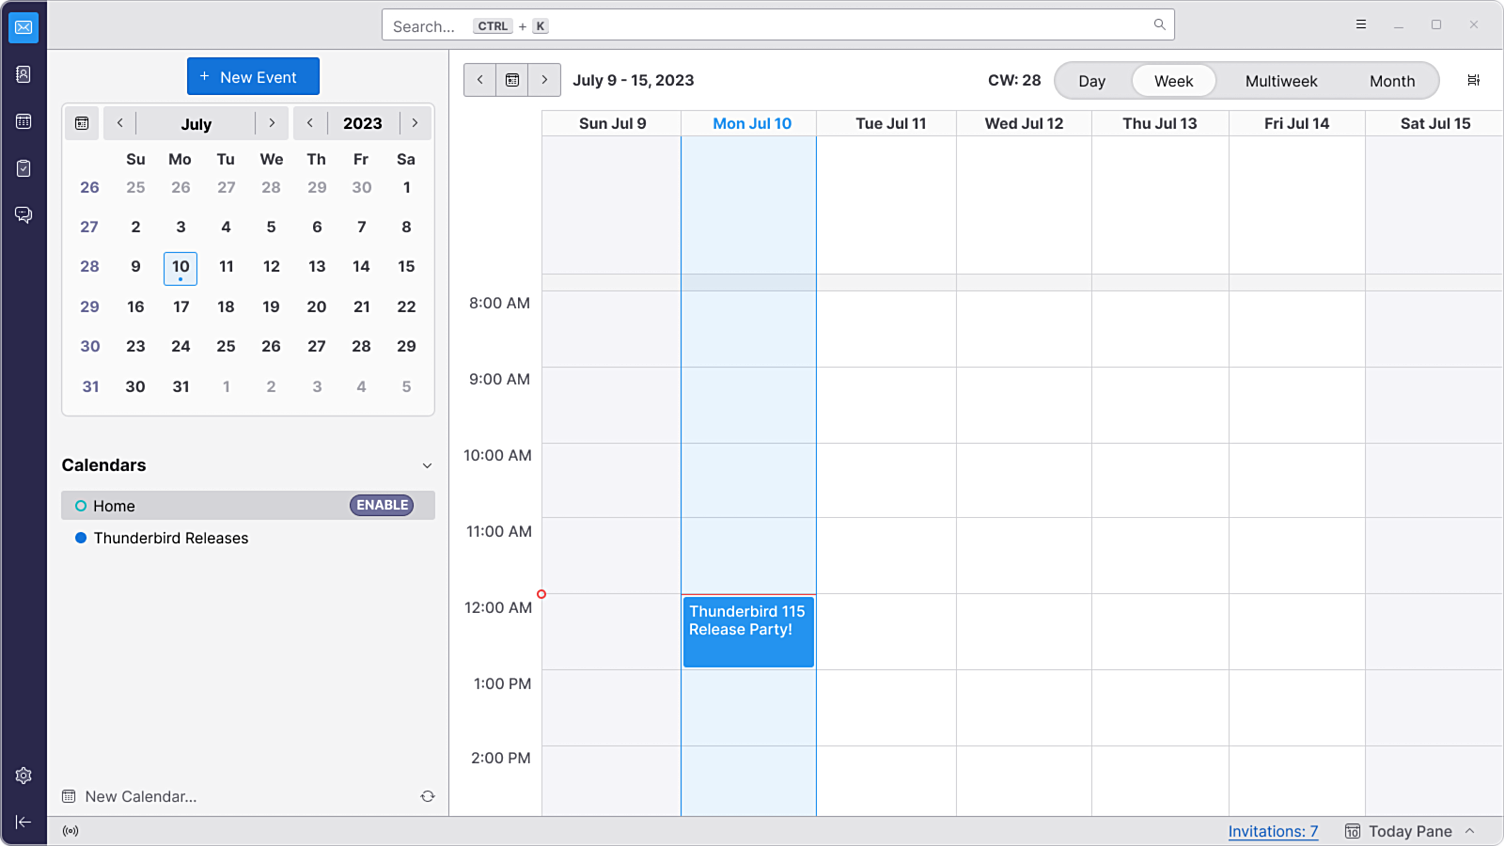This screenshot has height=846, width=1504.
Task: Select July 20 in mini calendar
Action: tap(316, 307)
